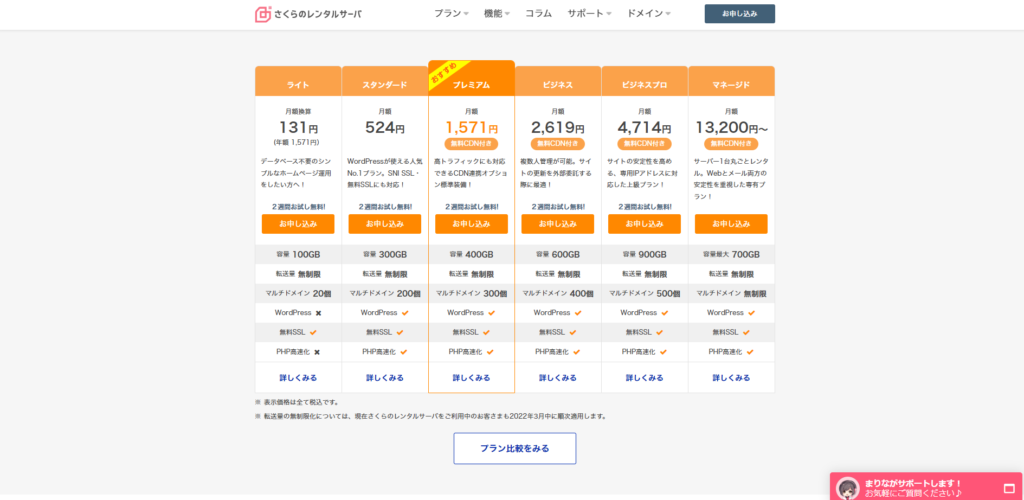Open 詳しくみる for the ビジネスプロ plan

[645, 378]
